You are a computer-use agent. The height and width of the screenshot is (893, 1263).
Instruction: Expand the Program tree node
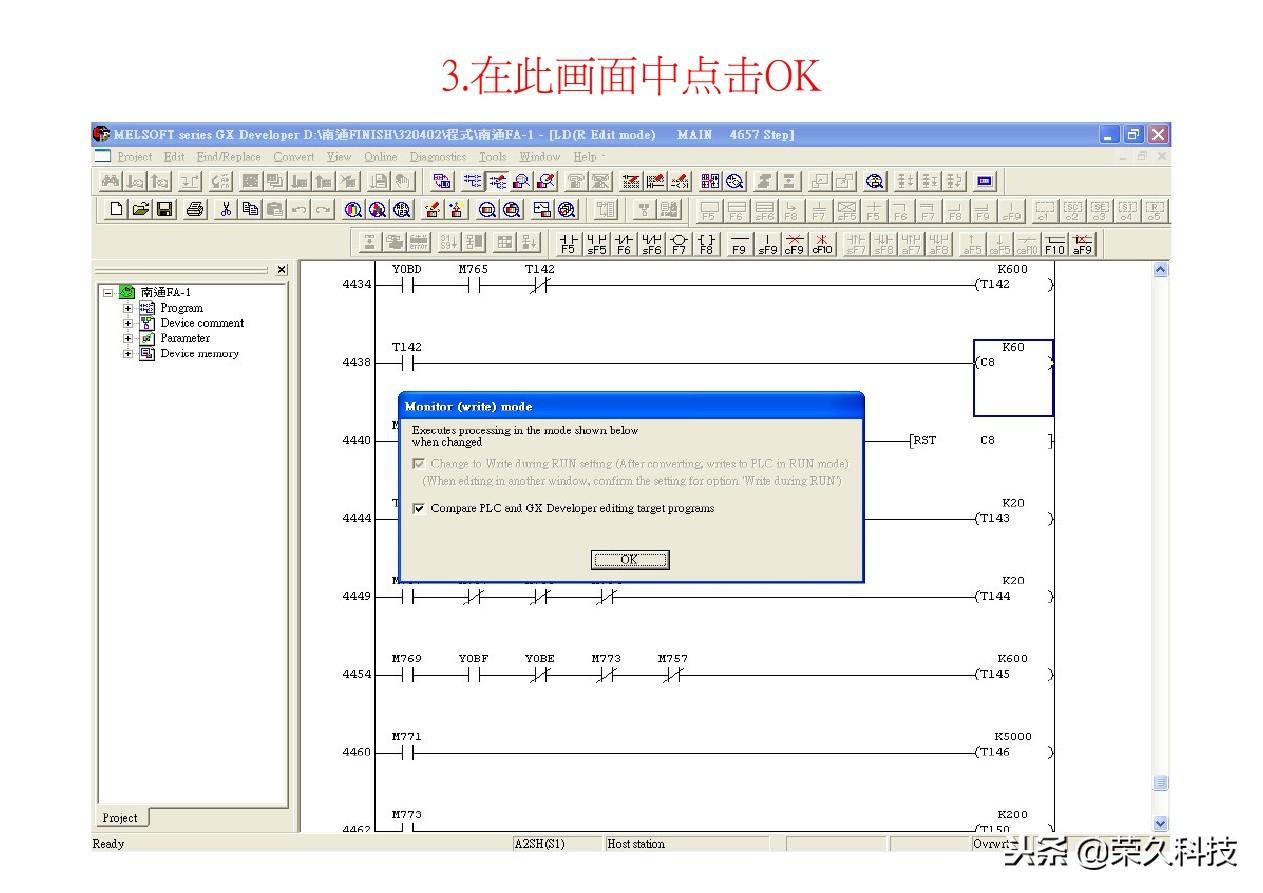[128, 309]
